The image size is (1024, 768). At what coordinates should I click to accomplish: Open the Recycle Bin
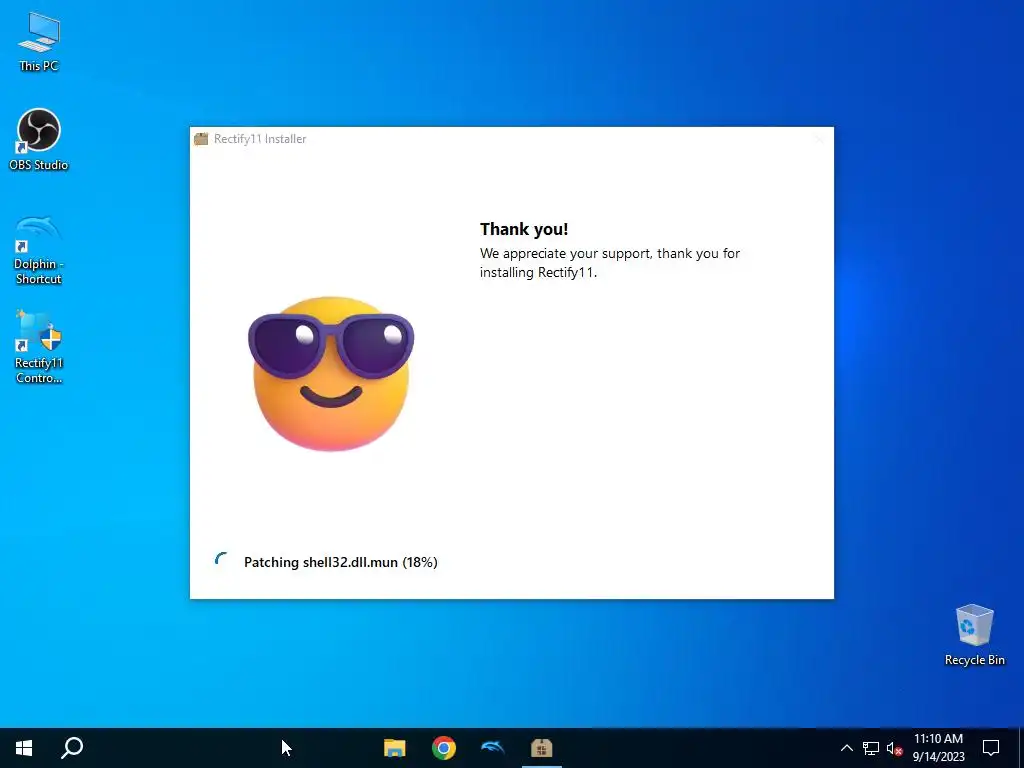point(974,634)
